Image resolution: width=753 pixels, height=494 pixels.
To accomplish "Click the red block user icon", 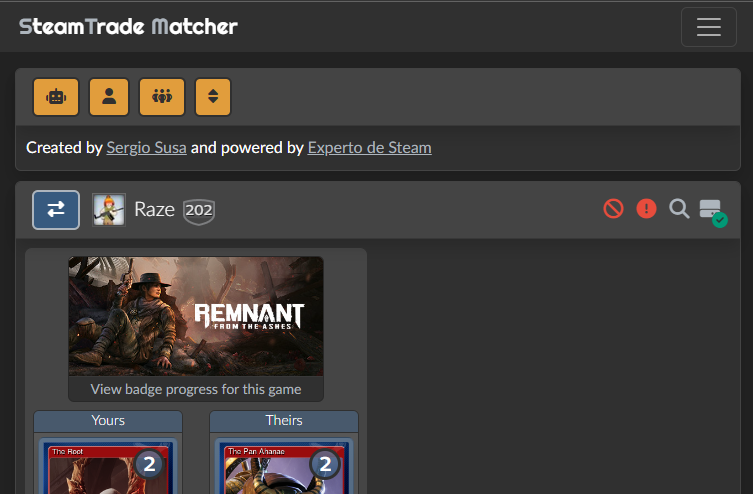I will click(613, 209).
